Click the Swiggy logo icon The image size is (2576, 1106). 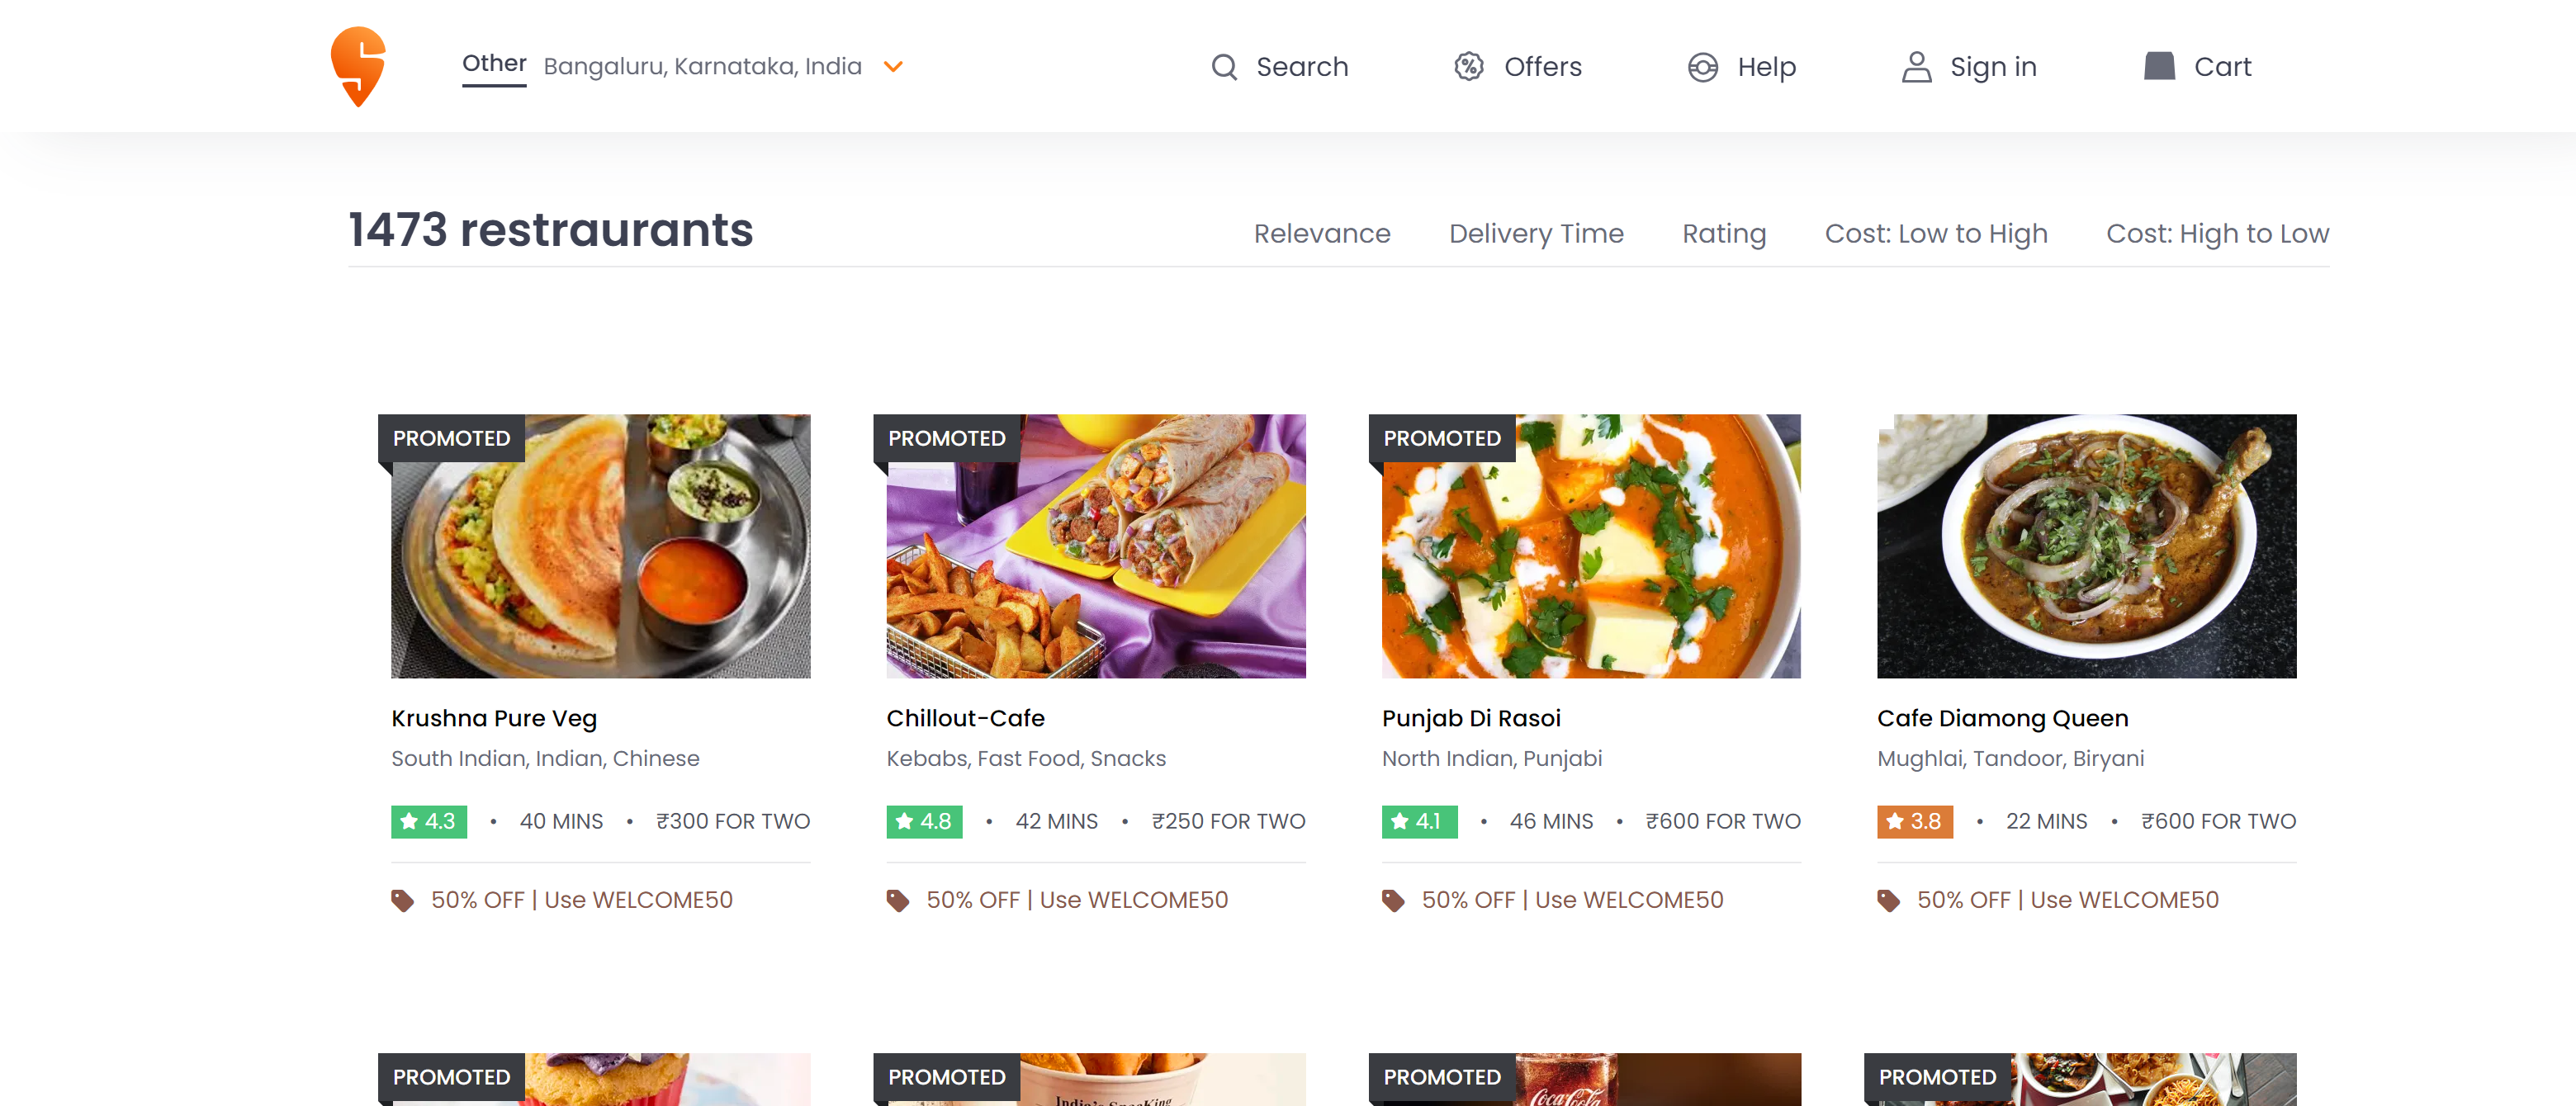coord(358,66)
